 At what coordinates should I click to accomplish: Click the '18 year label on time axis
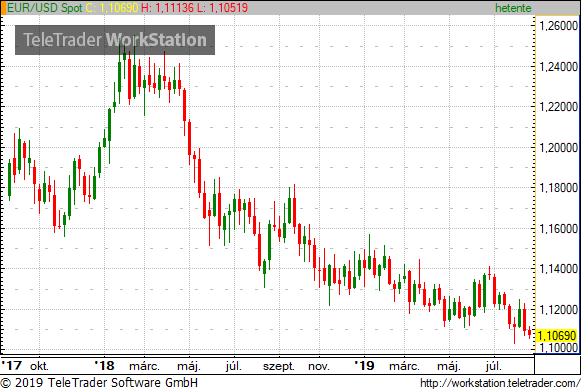click(x=104, y=366)
